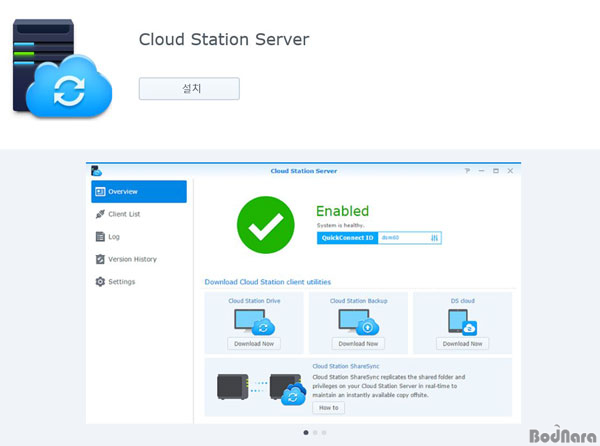Select the first screenshot carousel dot
Screen dimensions: 600x446
pos(306,433)
